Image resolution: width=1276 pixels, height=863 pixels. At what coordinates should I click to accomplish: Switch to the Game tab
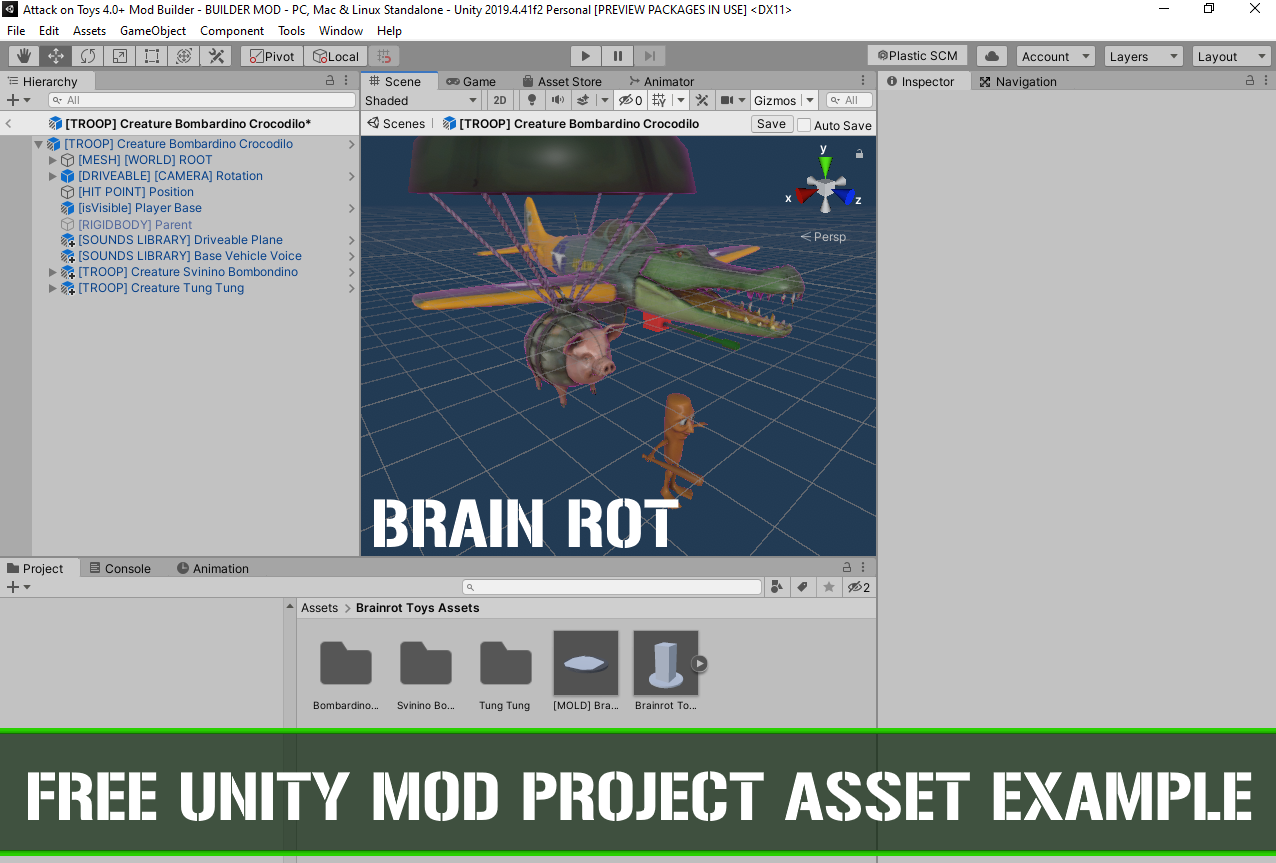471,81
